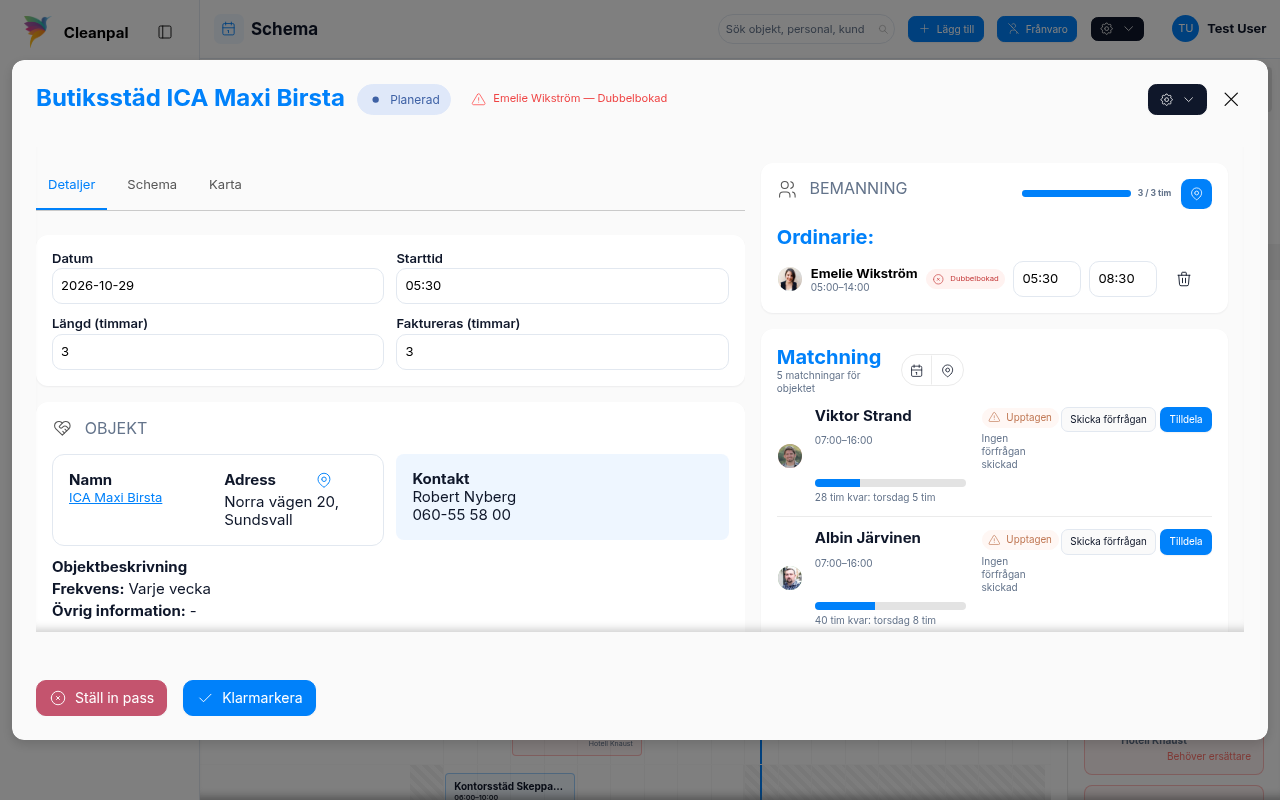Image resolution: width=1280 pixels, height=800 pixels.
Task: Click the blue map pin button in Bemanning
Action: click(x=1196, y=193)
